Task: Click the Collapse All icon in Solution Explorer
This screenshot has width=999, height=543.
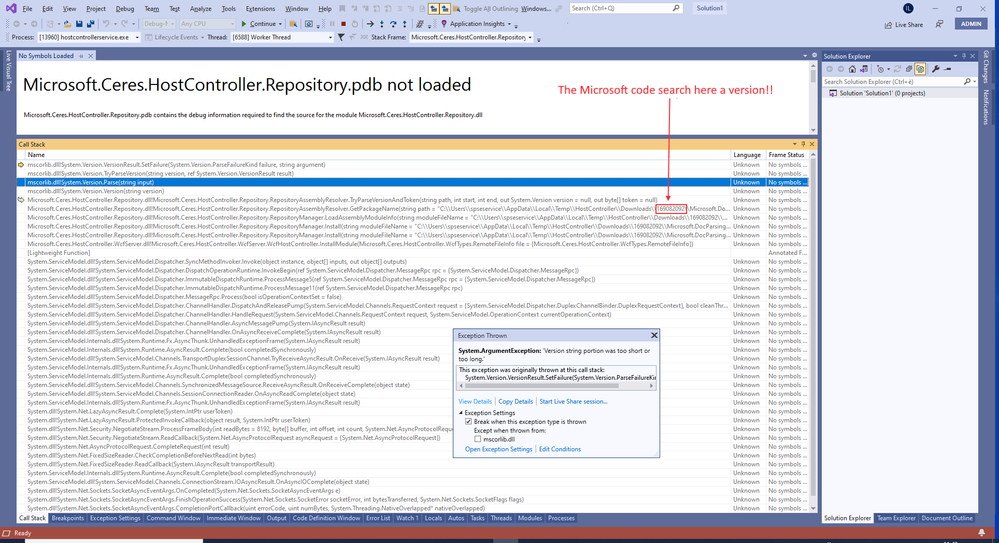Action: (x=909, y=69)
